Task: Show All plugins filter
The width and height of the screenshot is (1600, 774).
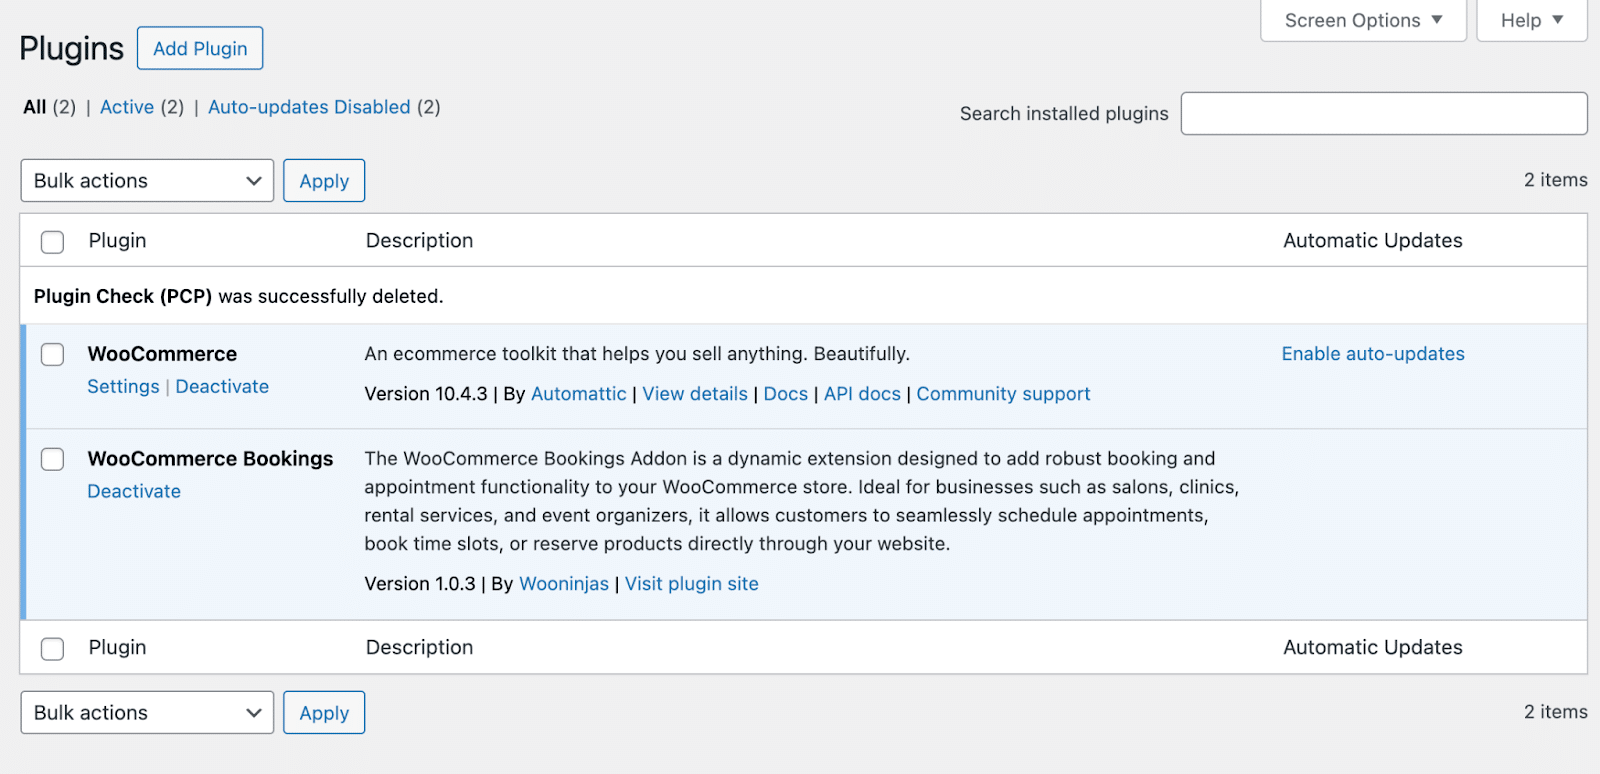Action: [x=35, y=107]
